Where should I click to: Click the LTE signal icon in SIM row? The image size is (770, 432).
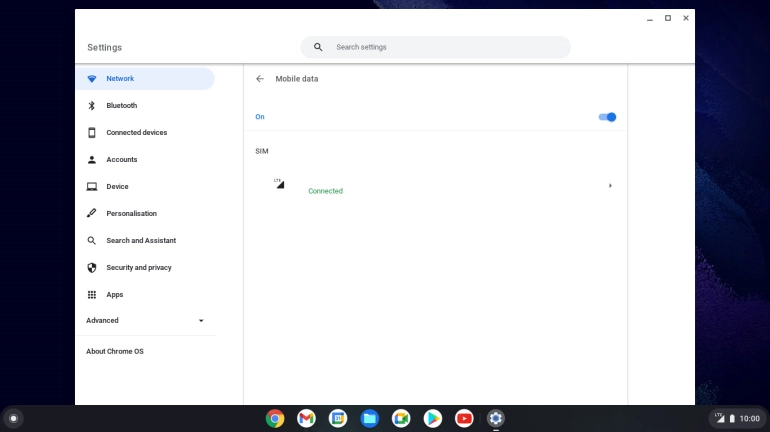point(279,184)
